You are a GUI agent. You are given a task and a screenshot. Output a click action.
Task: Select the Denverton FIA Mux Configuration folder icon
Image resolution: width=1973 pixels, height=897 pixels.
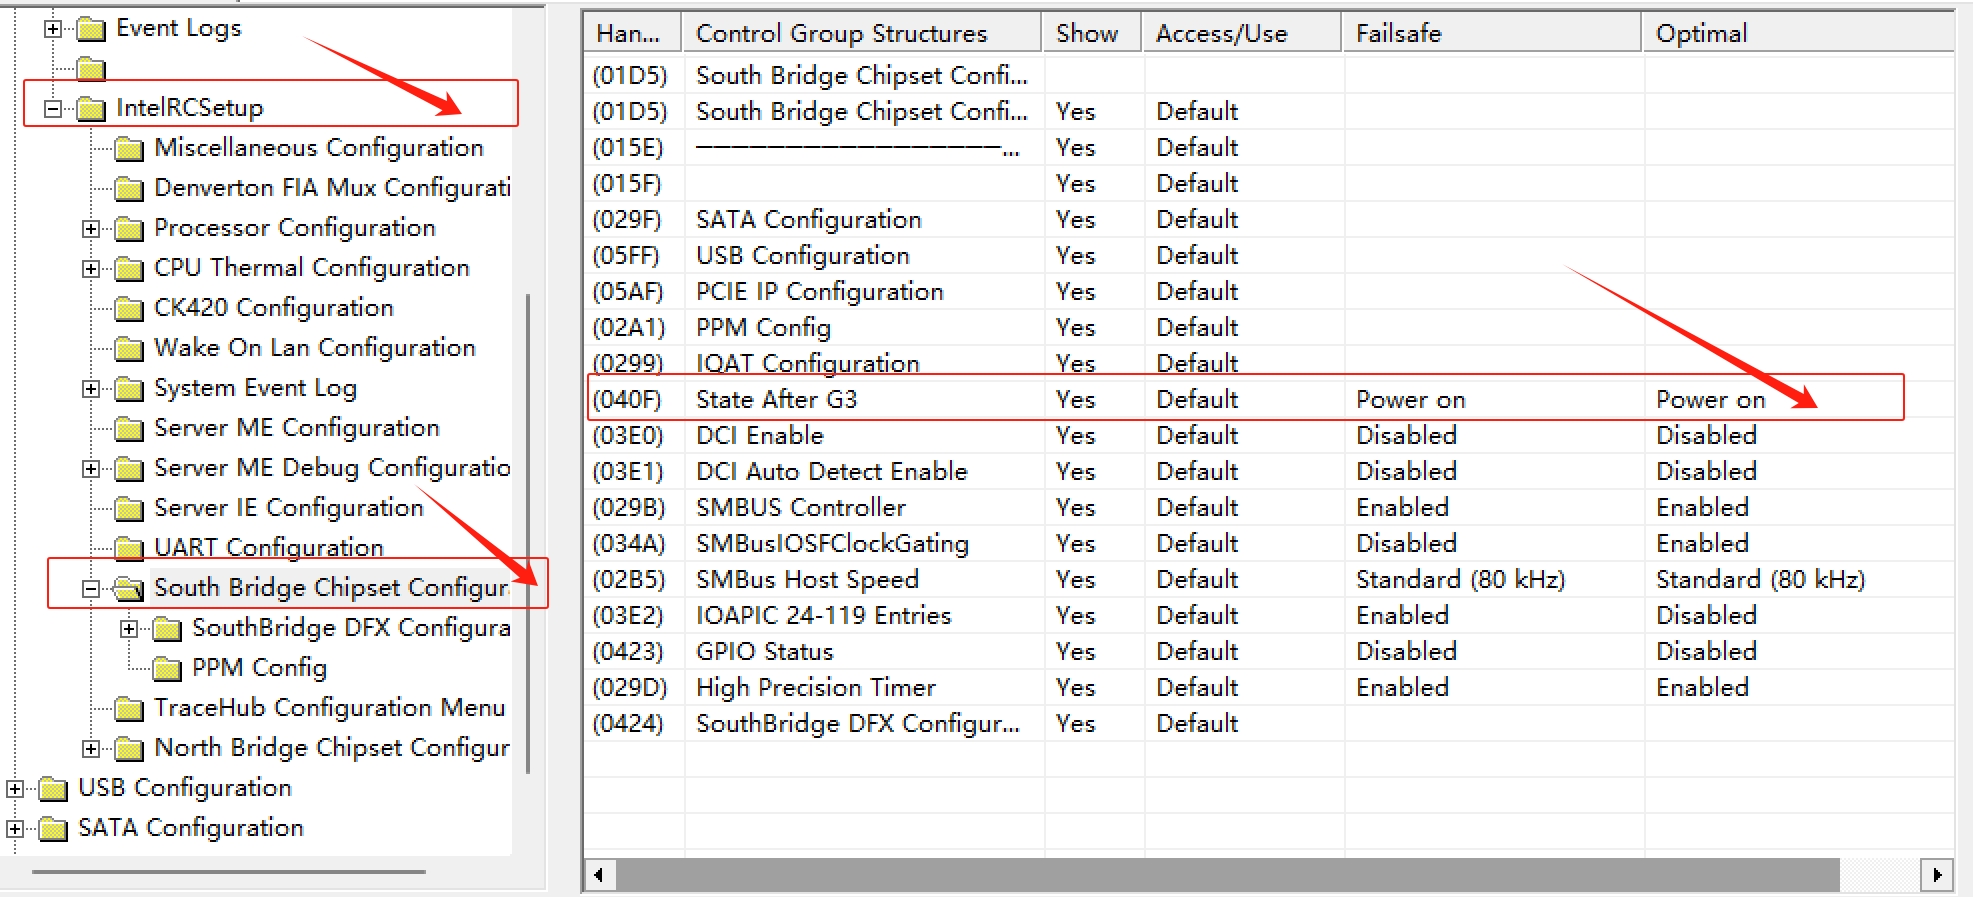click(x=129, y=189)
